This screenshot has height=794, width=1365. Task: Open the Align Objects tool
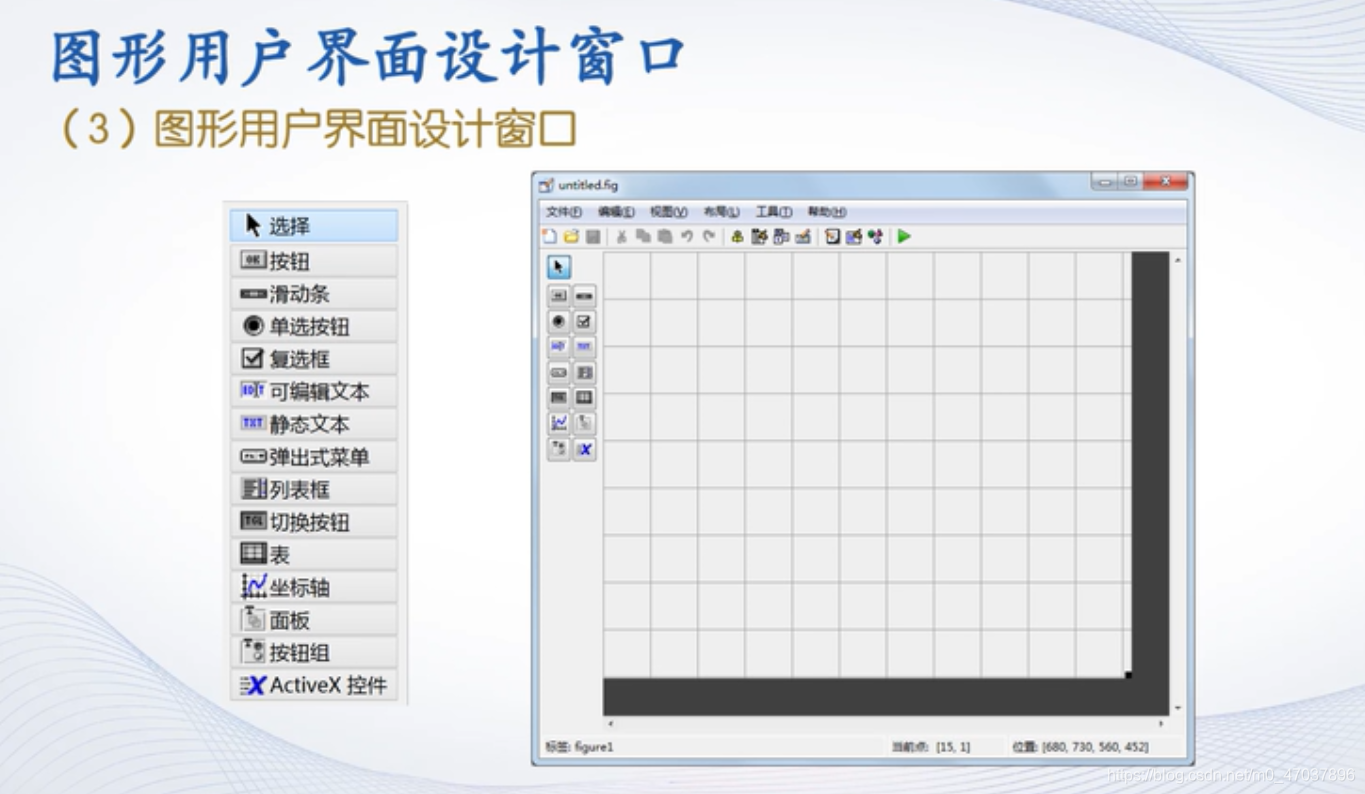pos(737,237)
